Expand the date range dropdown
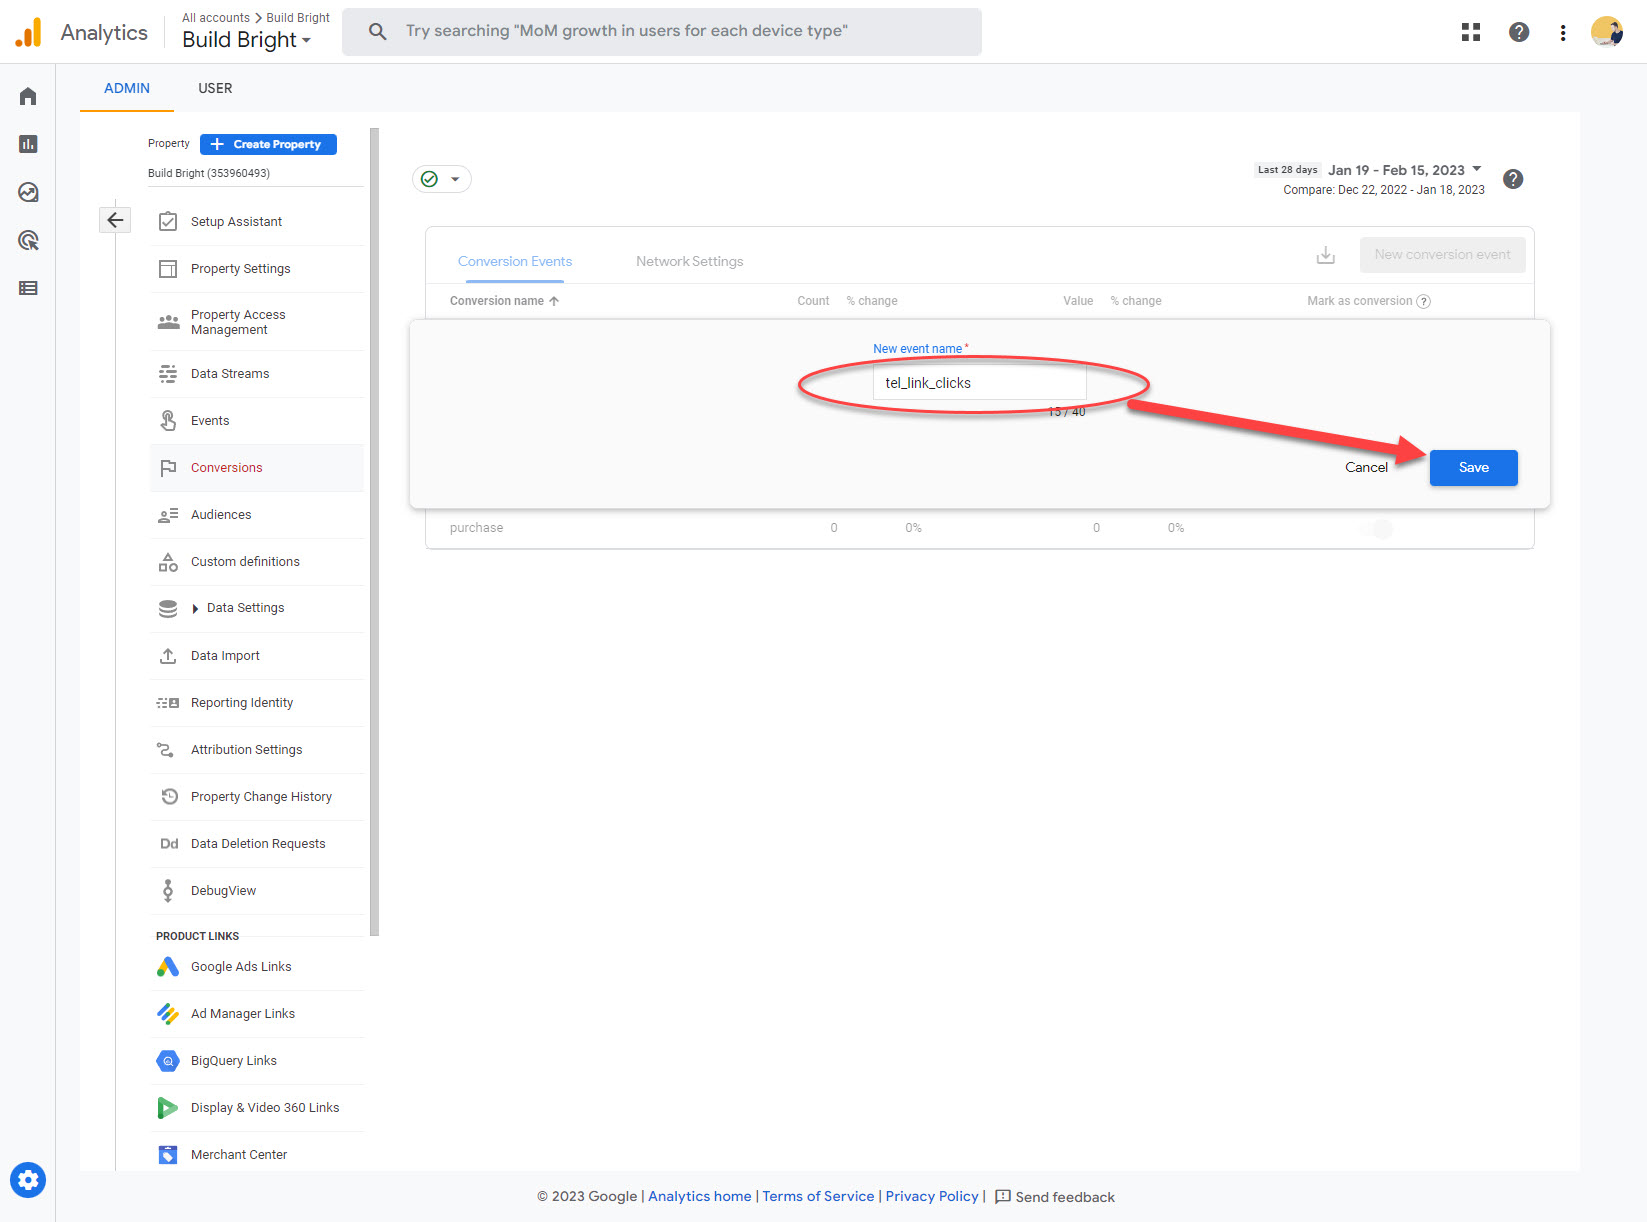Image resolution: width=1647 pixels, height=1222 pixels. (x=1476, y=169)
